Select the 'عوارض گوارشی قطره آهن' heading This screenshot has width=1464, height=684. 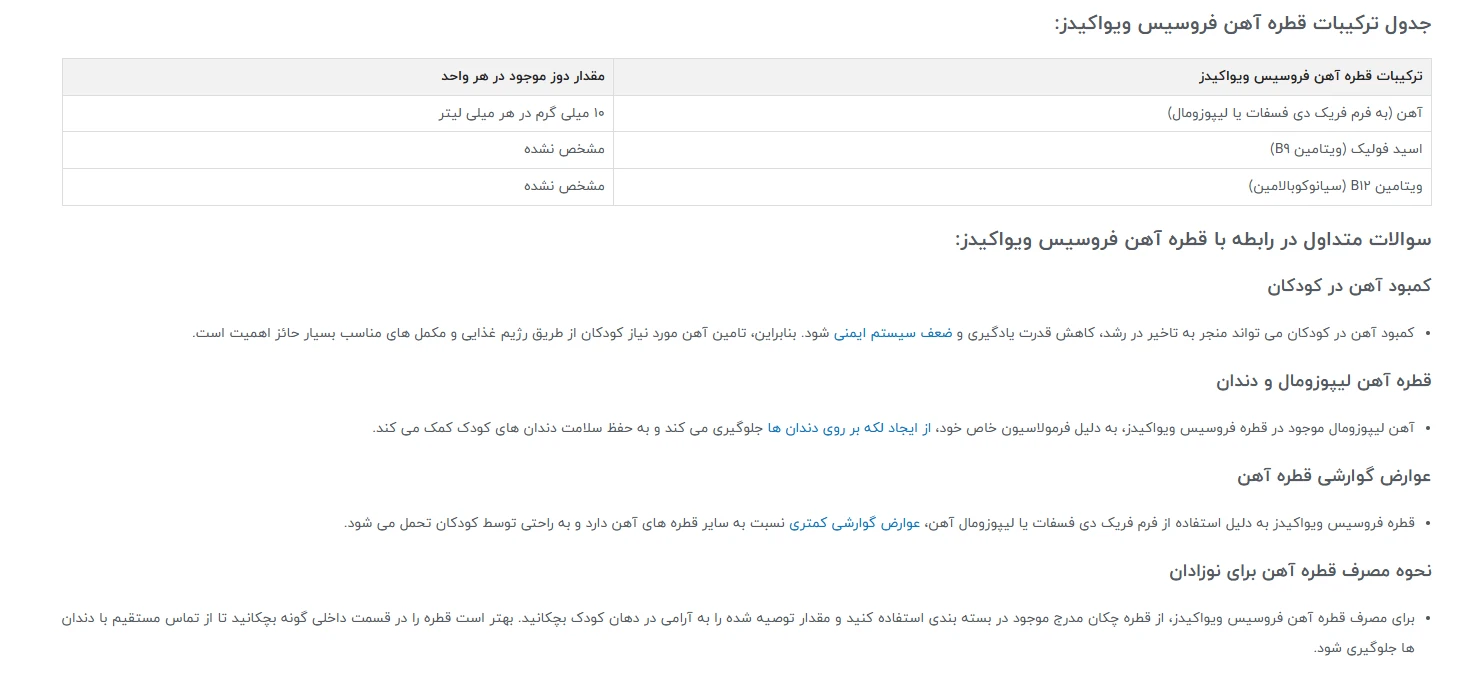[x=1334, y=476]
